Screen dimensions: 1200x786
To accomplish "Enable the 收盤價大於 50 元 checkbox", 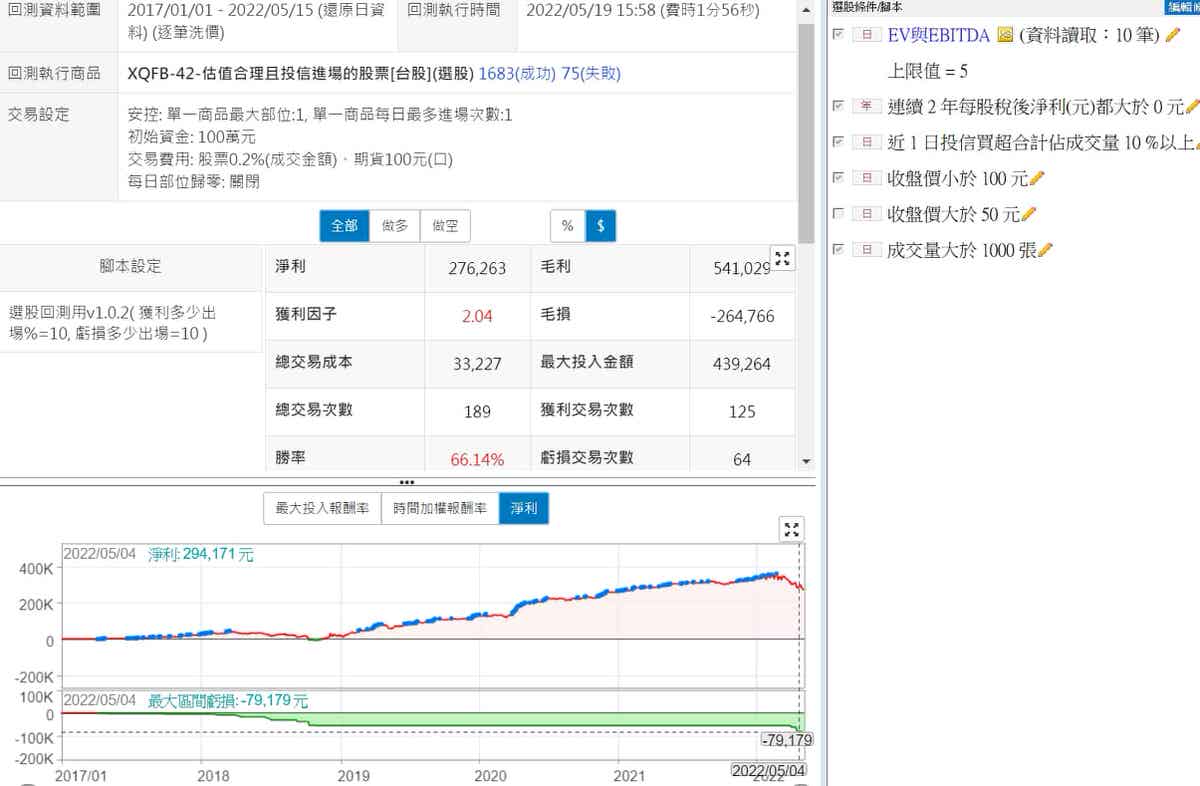I will point(838,214).
